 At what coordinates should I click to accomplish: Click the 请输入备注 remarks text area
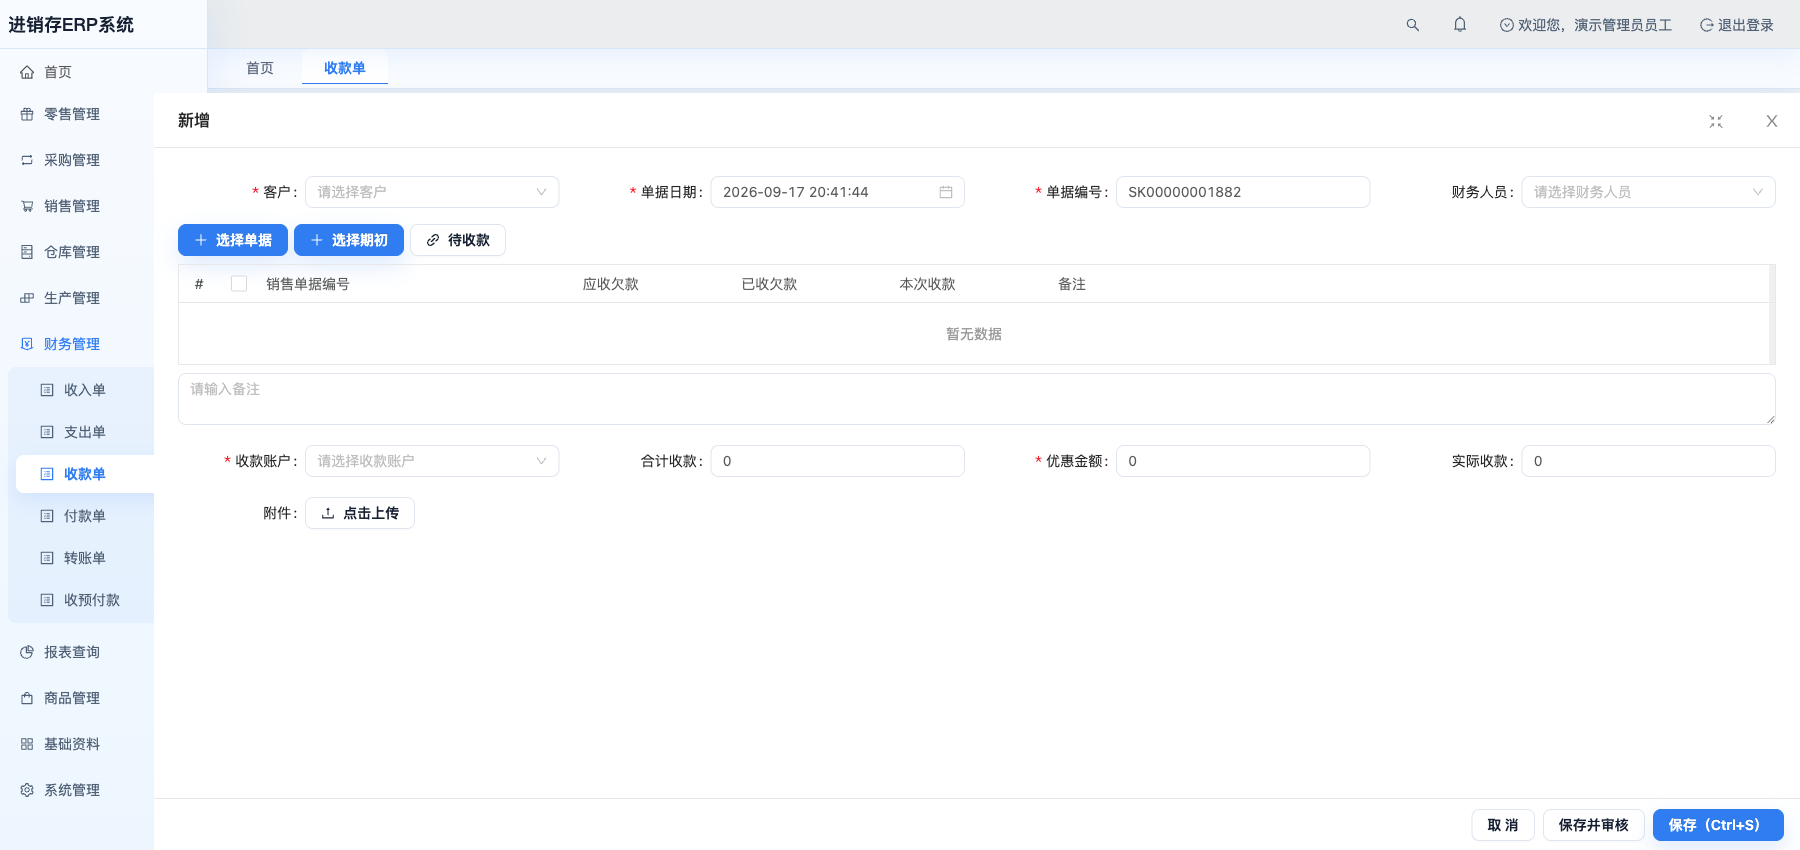[x=977, y=399]
